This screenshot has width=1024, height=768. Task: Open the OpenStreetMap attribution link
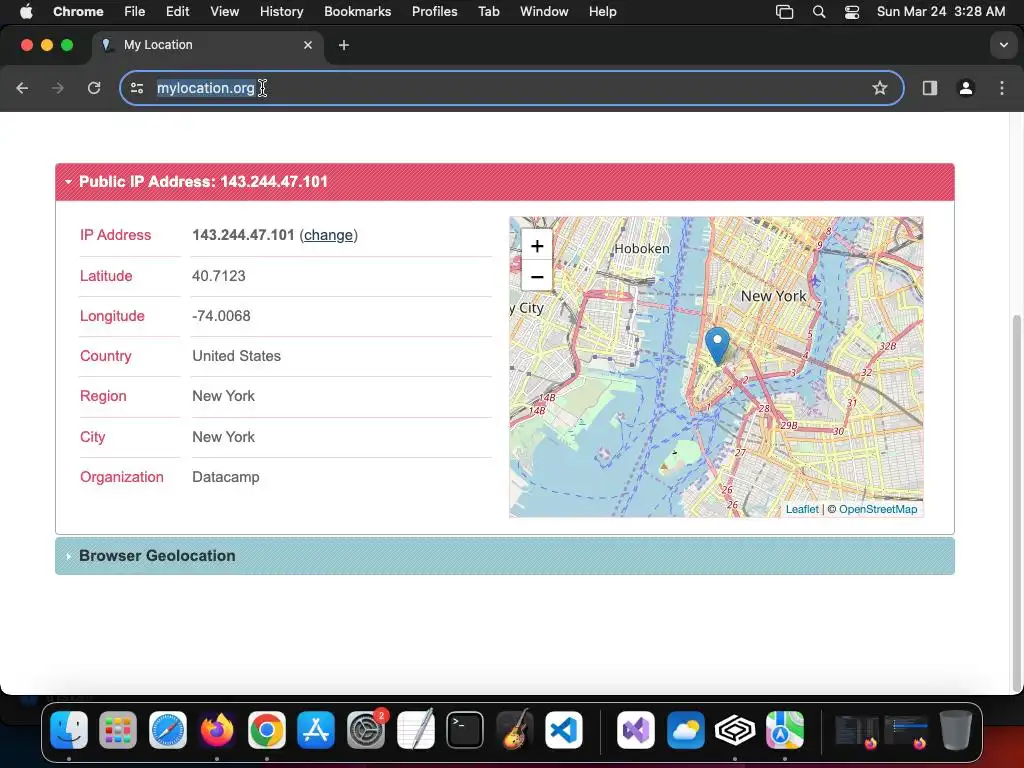(x=878, y=509)
